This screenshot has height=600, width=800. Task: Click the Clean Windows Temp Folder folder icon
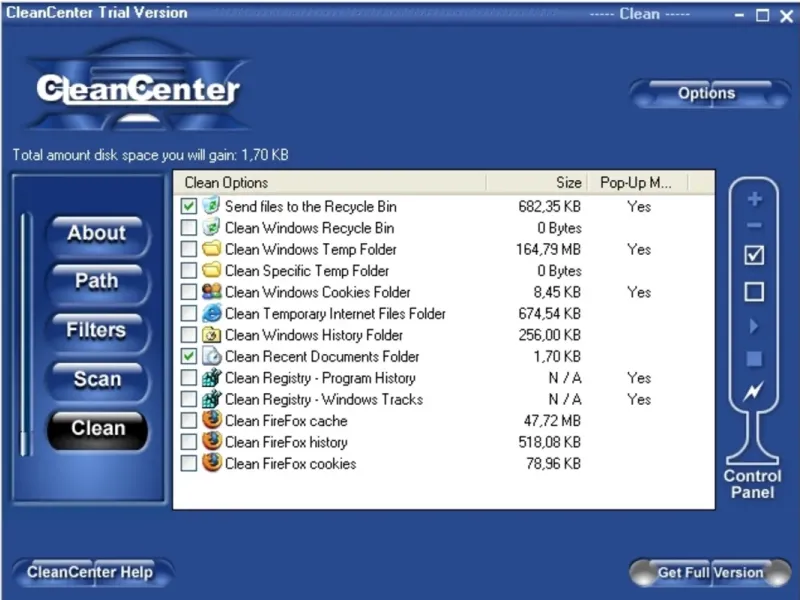(211, 249)
